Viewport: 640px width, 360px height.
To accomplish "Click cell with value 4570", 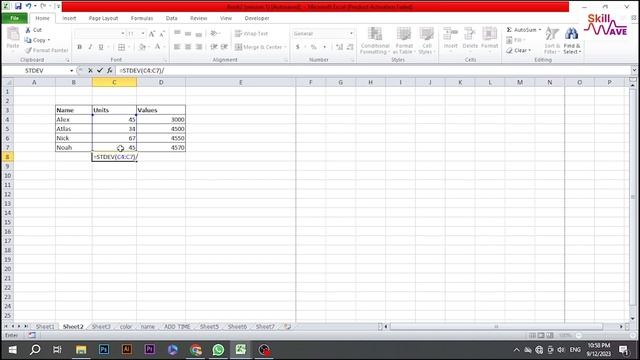I will tap(161, 147).
